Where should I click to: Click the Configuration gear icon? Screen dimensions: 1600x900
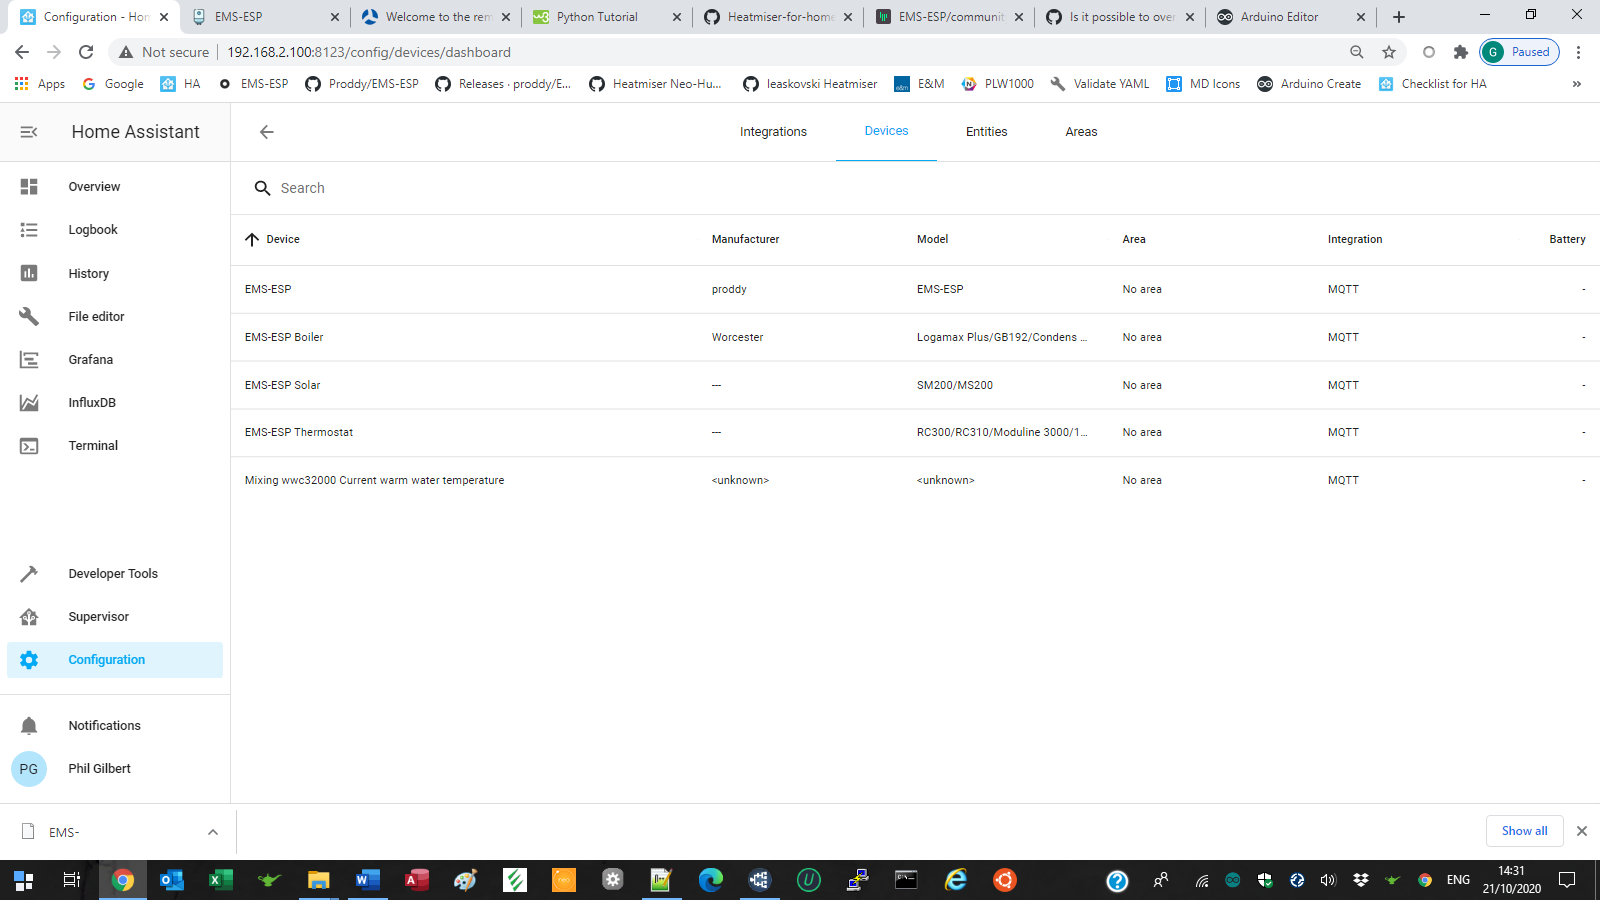[x=29, y=660]
